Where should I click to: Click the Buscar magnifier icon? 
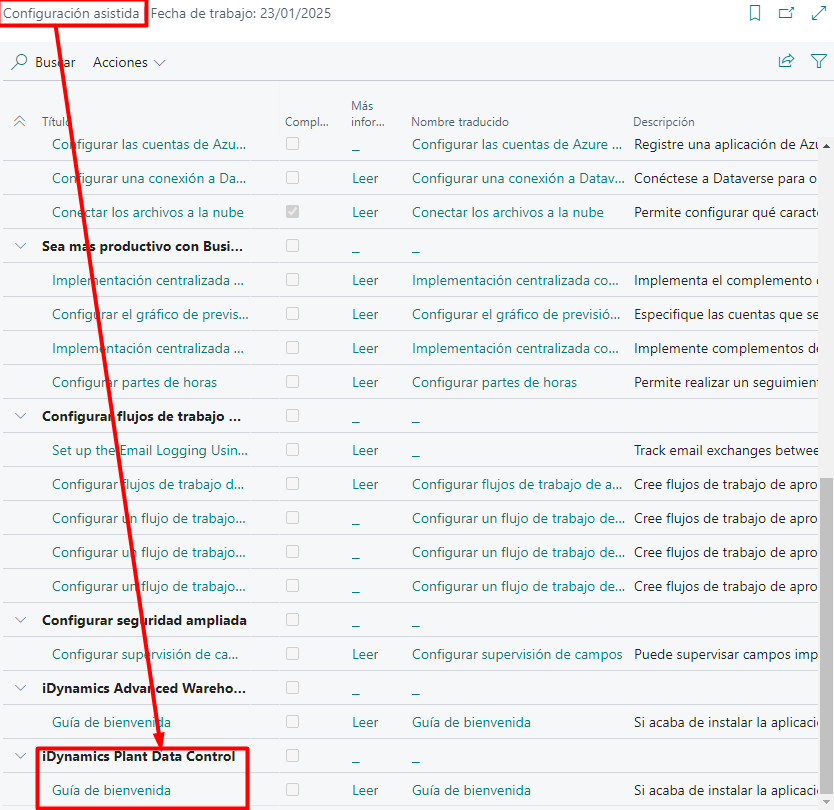(x=19, y=62)
